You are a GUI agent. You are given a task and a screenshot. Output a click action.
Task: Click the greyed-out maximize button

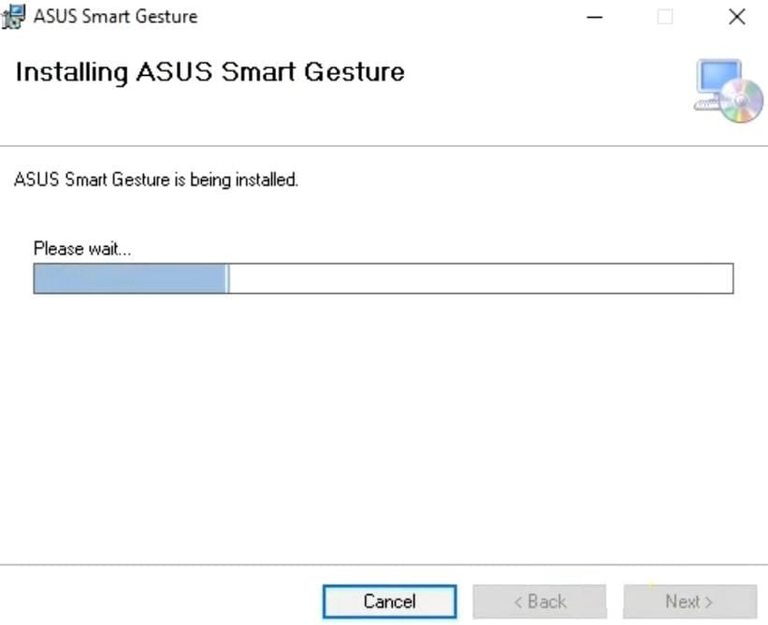pyautogui.click(x=665, y=17)
